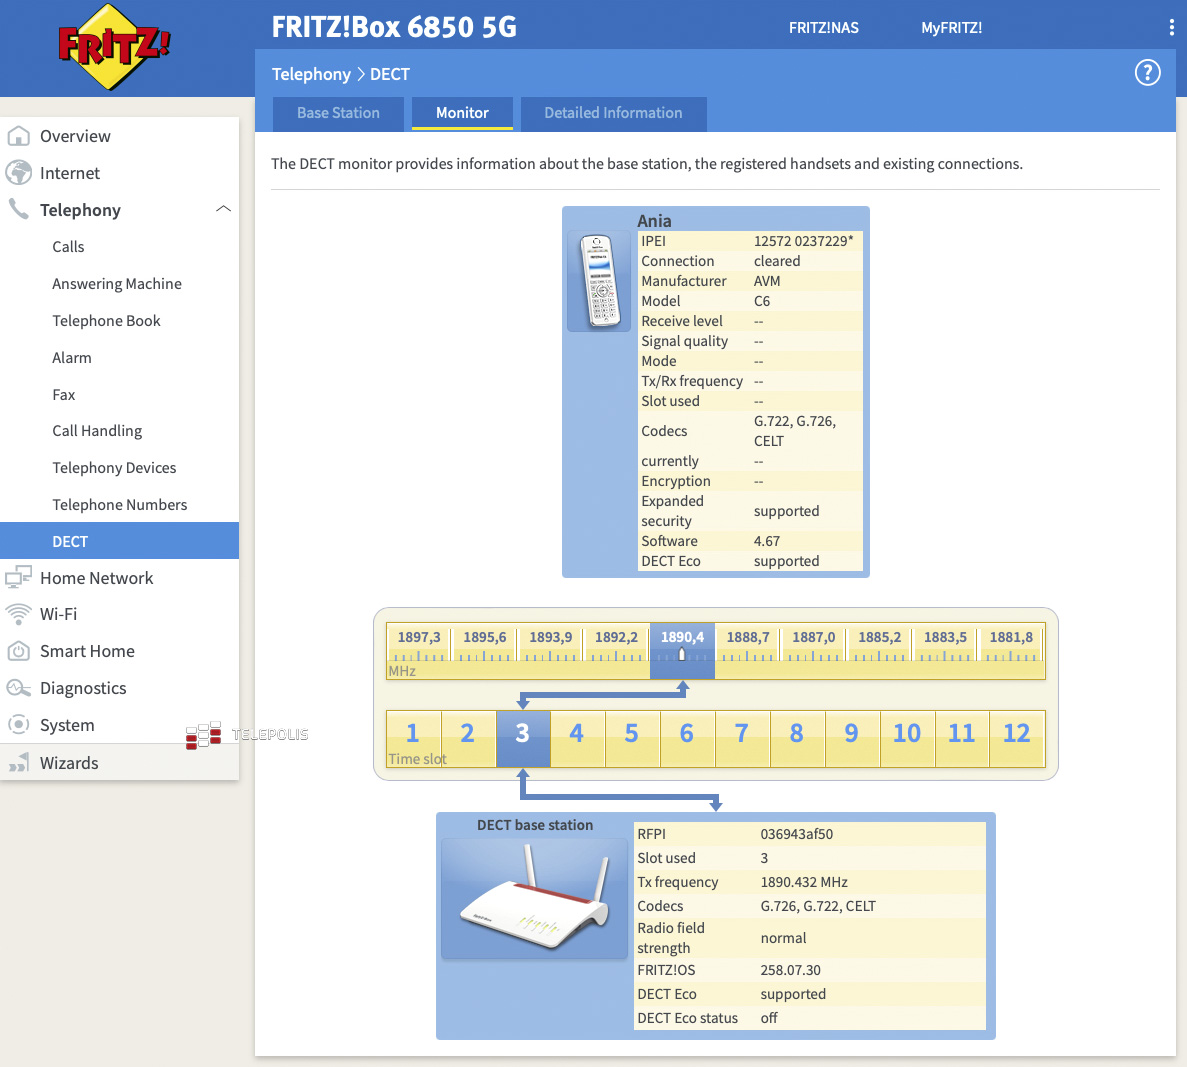Select time slot 3
This screenshot has height=1067, width=1187.
point(522,734)
